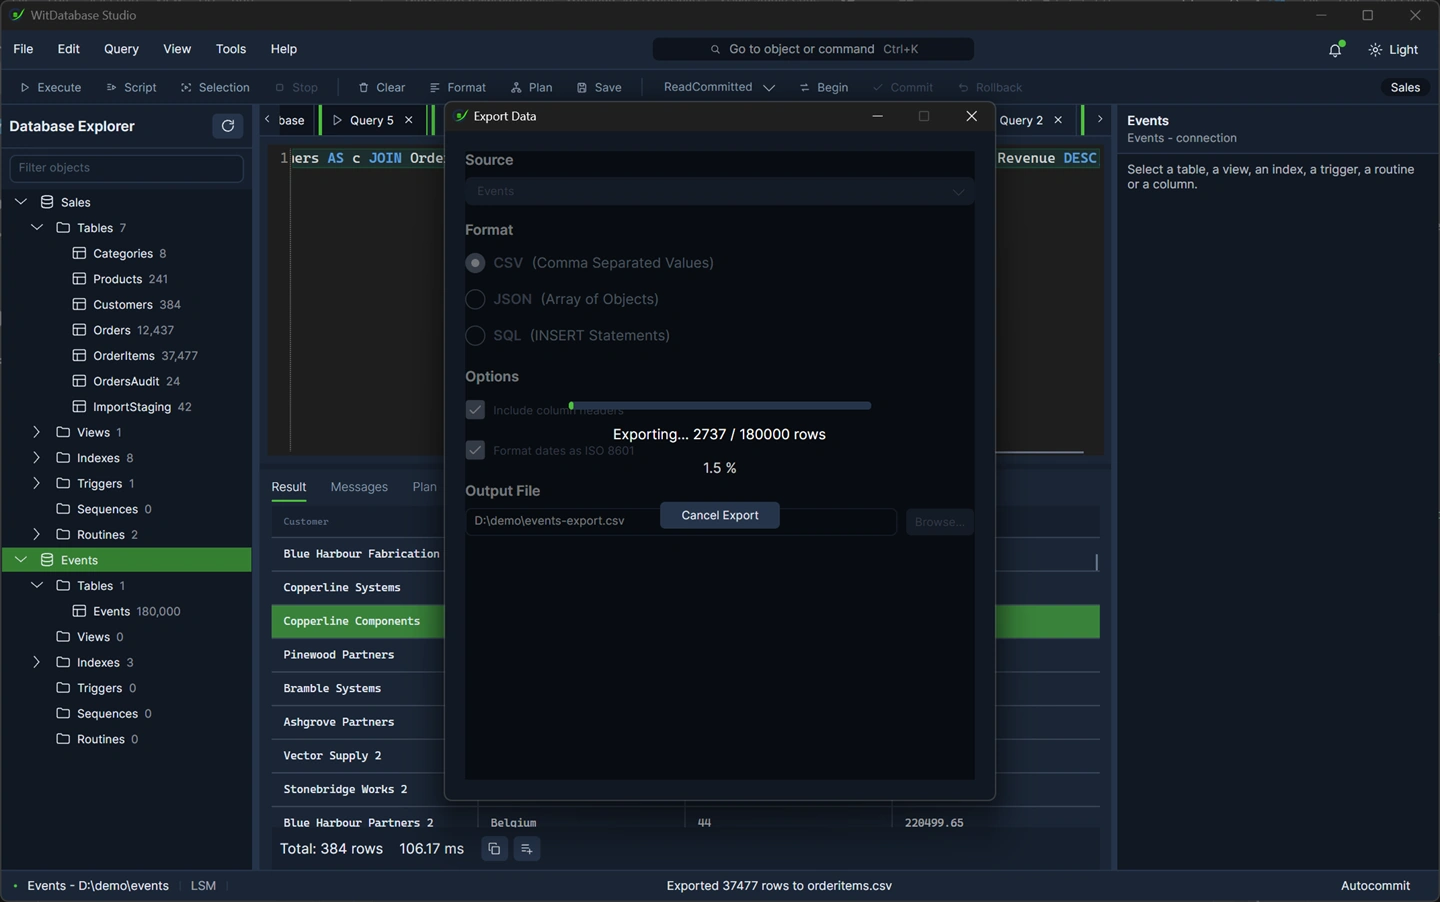
Task: Collapse the Events database node
Action: 21,560
